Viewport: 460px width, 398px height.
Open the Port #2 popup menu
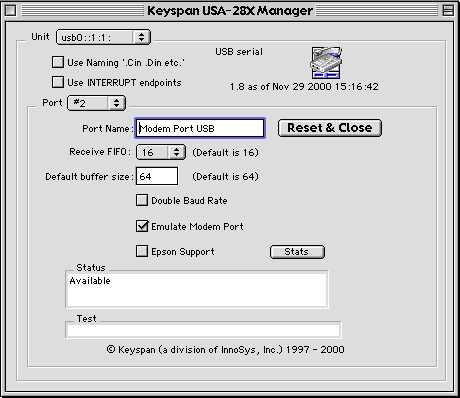click(96, 103)
